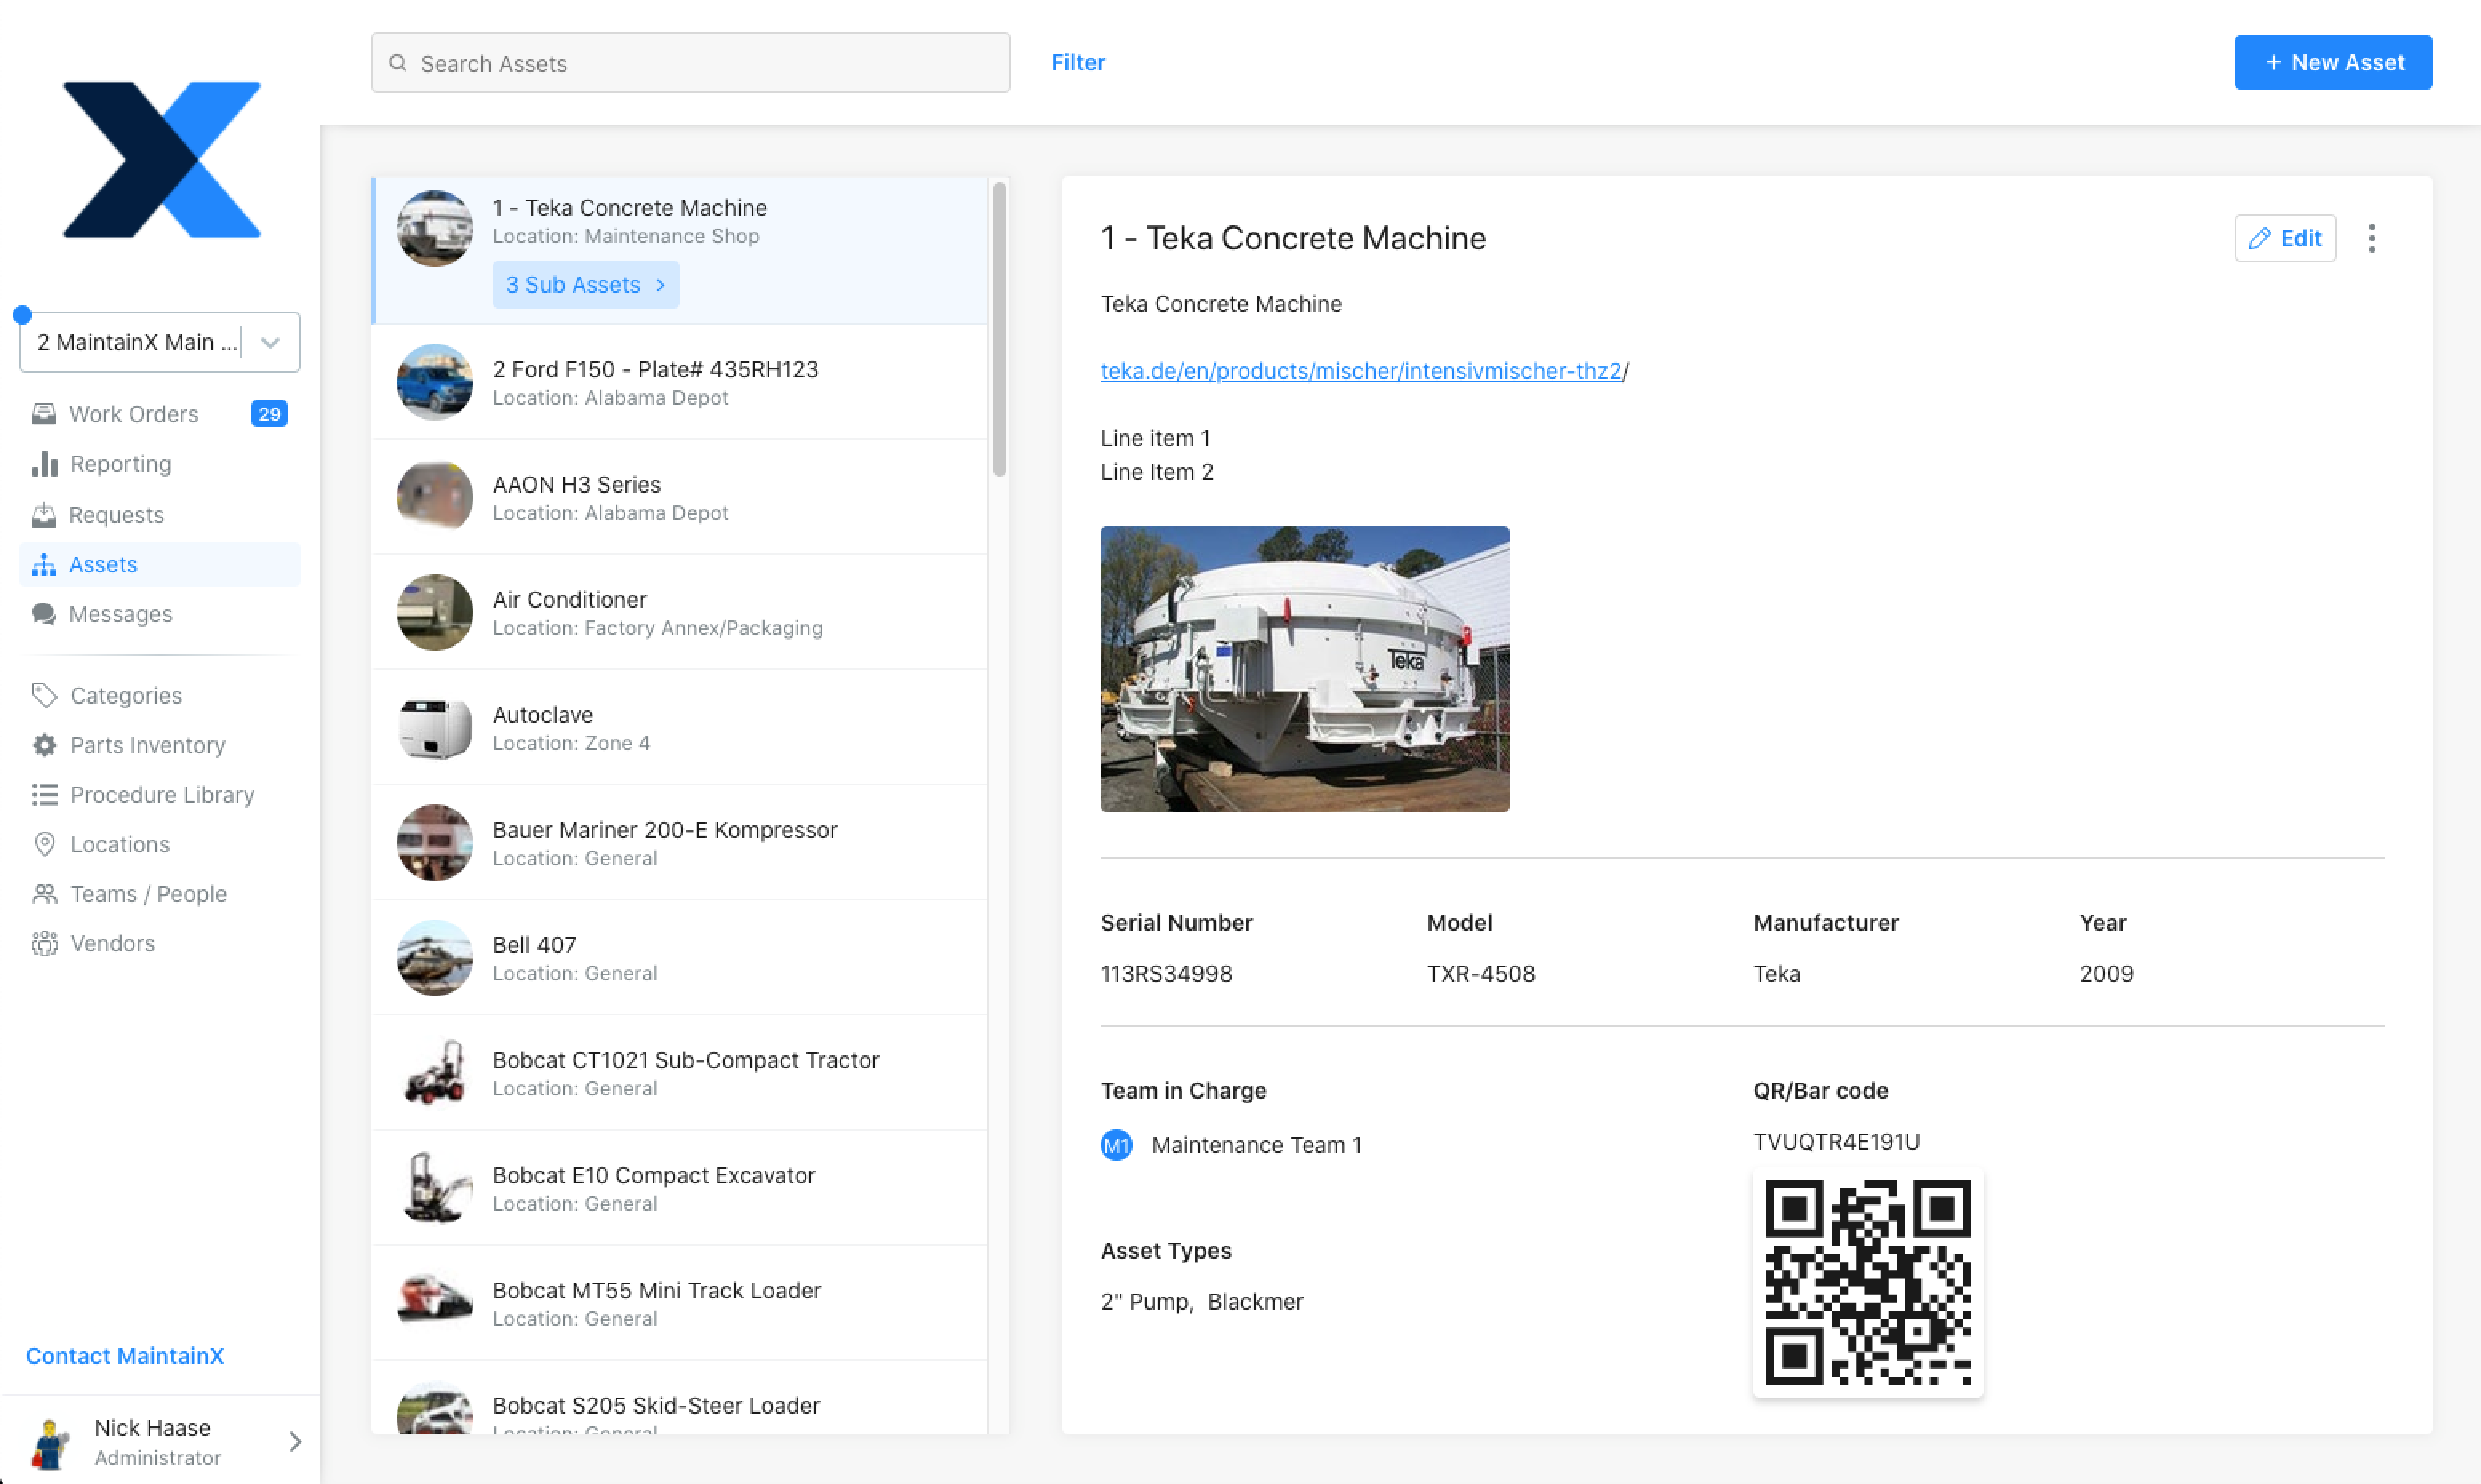Click the Reporting bar chart icon

click(x=44, y=464)
